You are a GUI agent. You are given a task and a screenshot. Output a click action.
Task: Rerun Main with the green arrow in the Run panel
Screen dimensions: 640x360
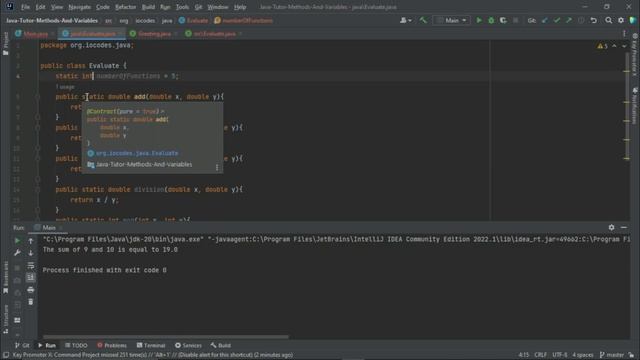(17, 241)
